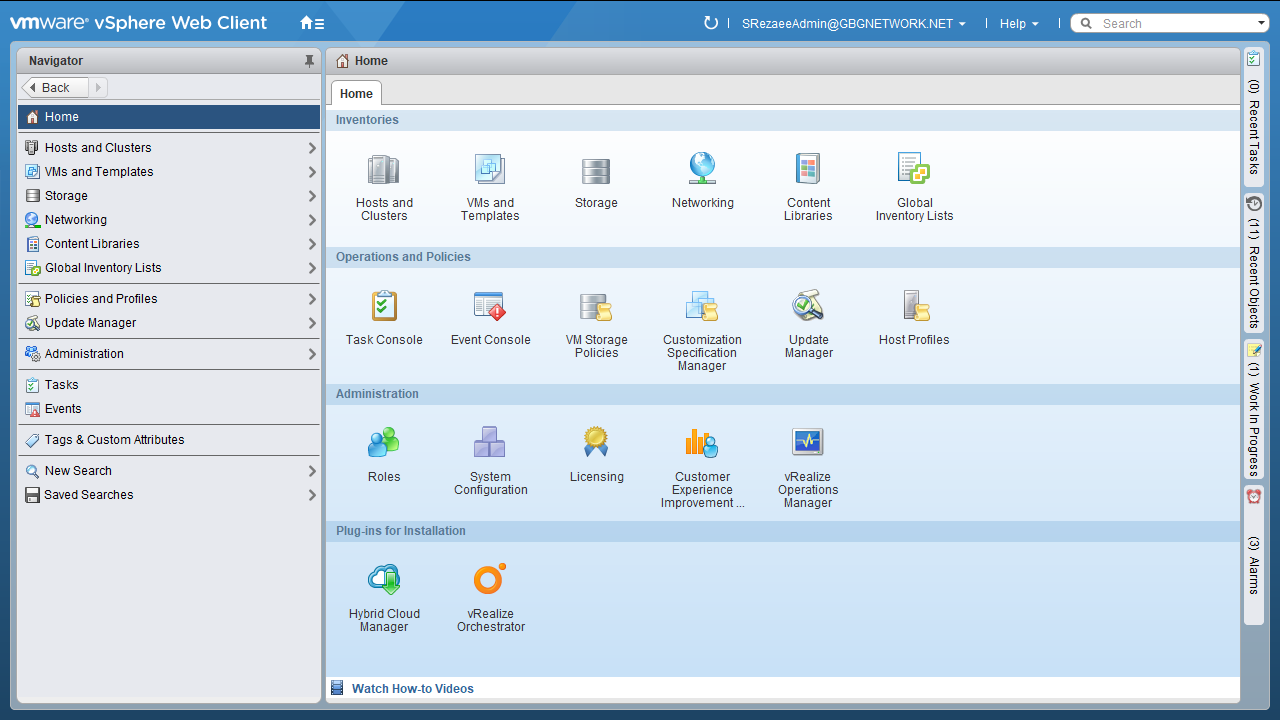Open the Help dropdown menu

pos(1019,24)
